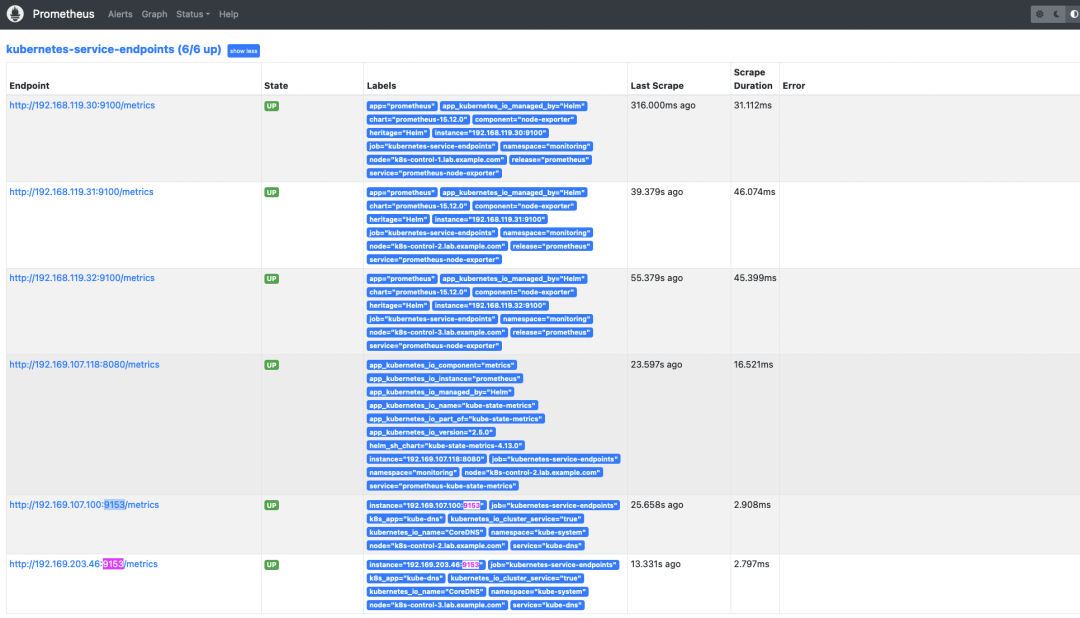Open the Status dropdown menu
This screenshot has width=1080, height=618.
192,14
